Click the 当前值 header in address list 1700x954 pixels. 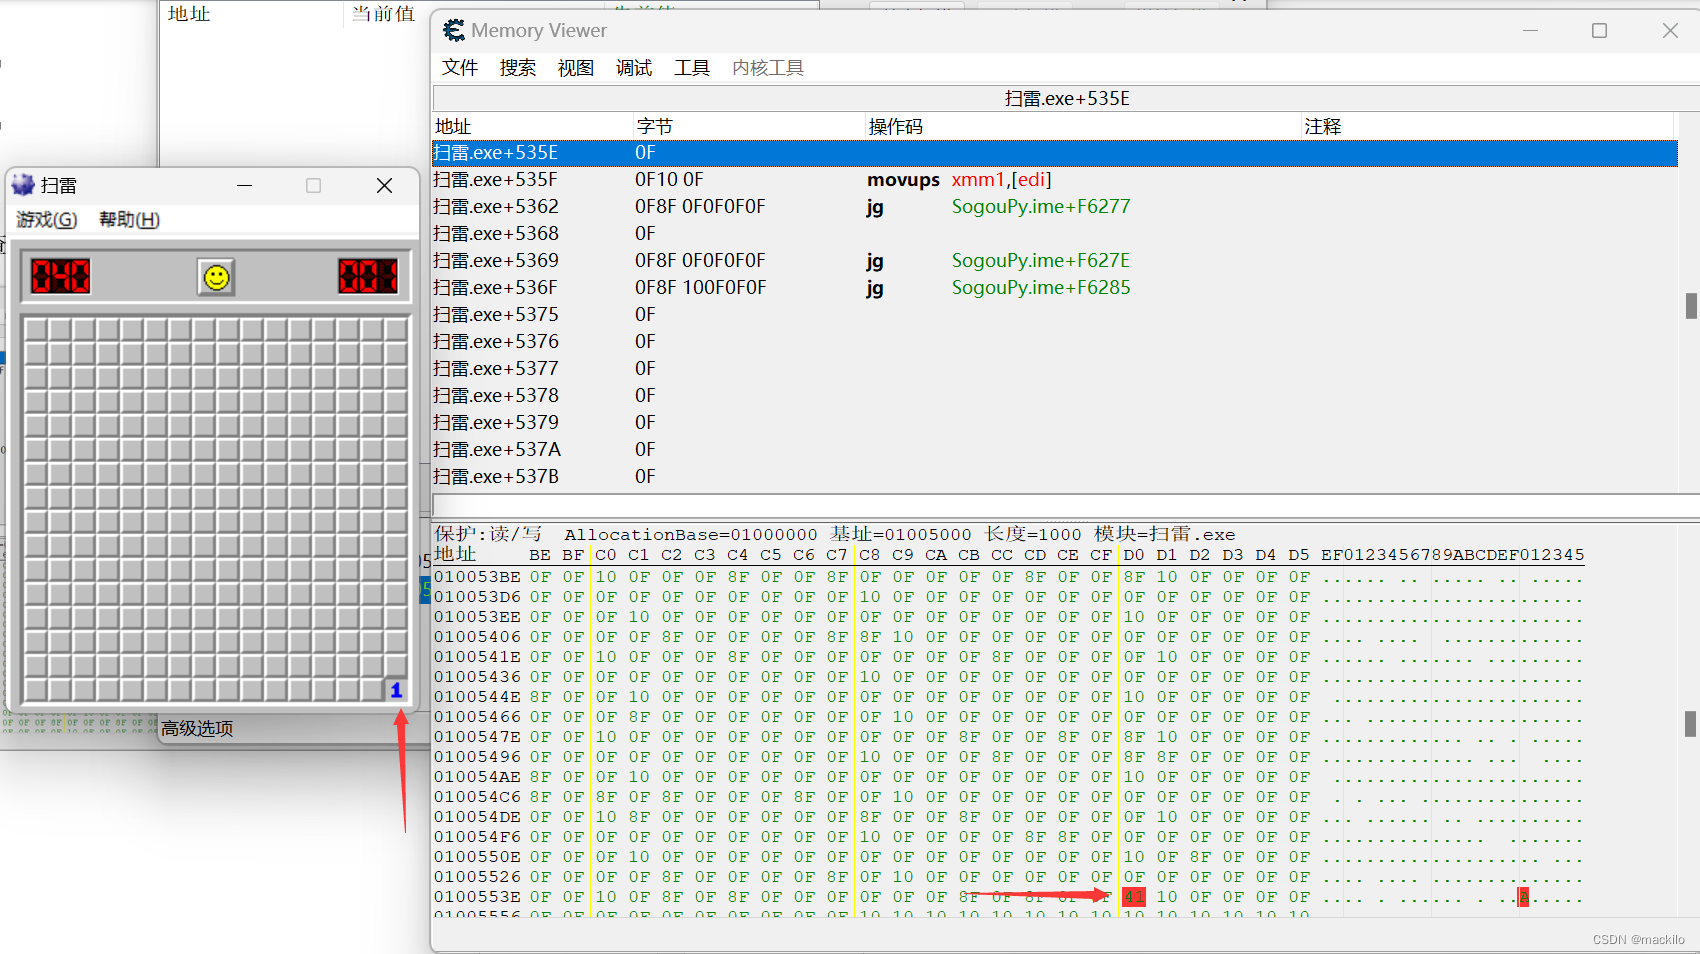pos(383,14)
